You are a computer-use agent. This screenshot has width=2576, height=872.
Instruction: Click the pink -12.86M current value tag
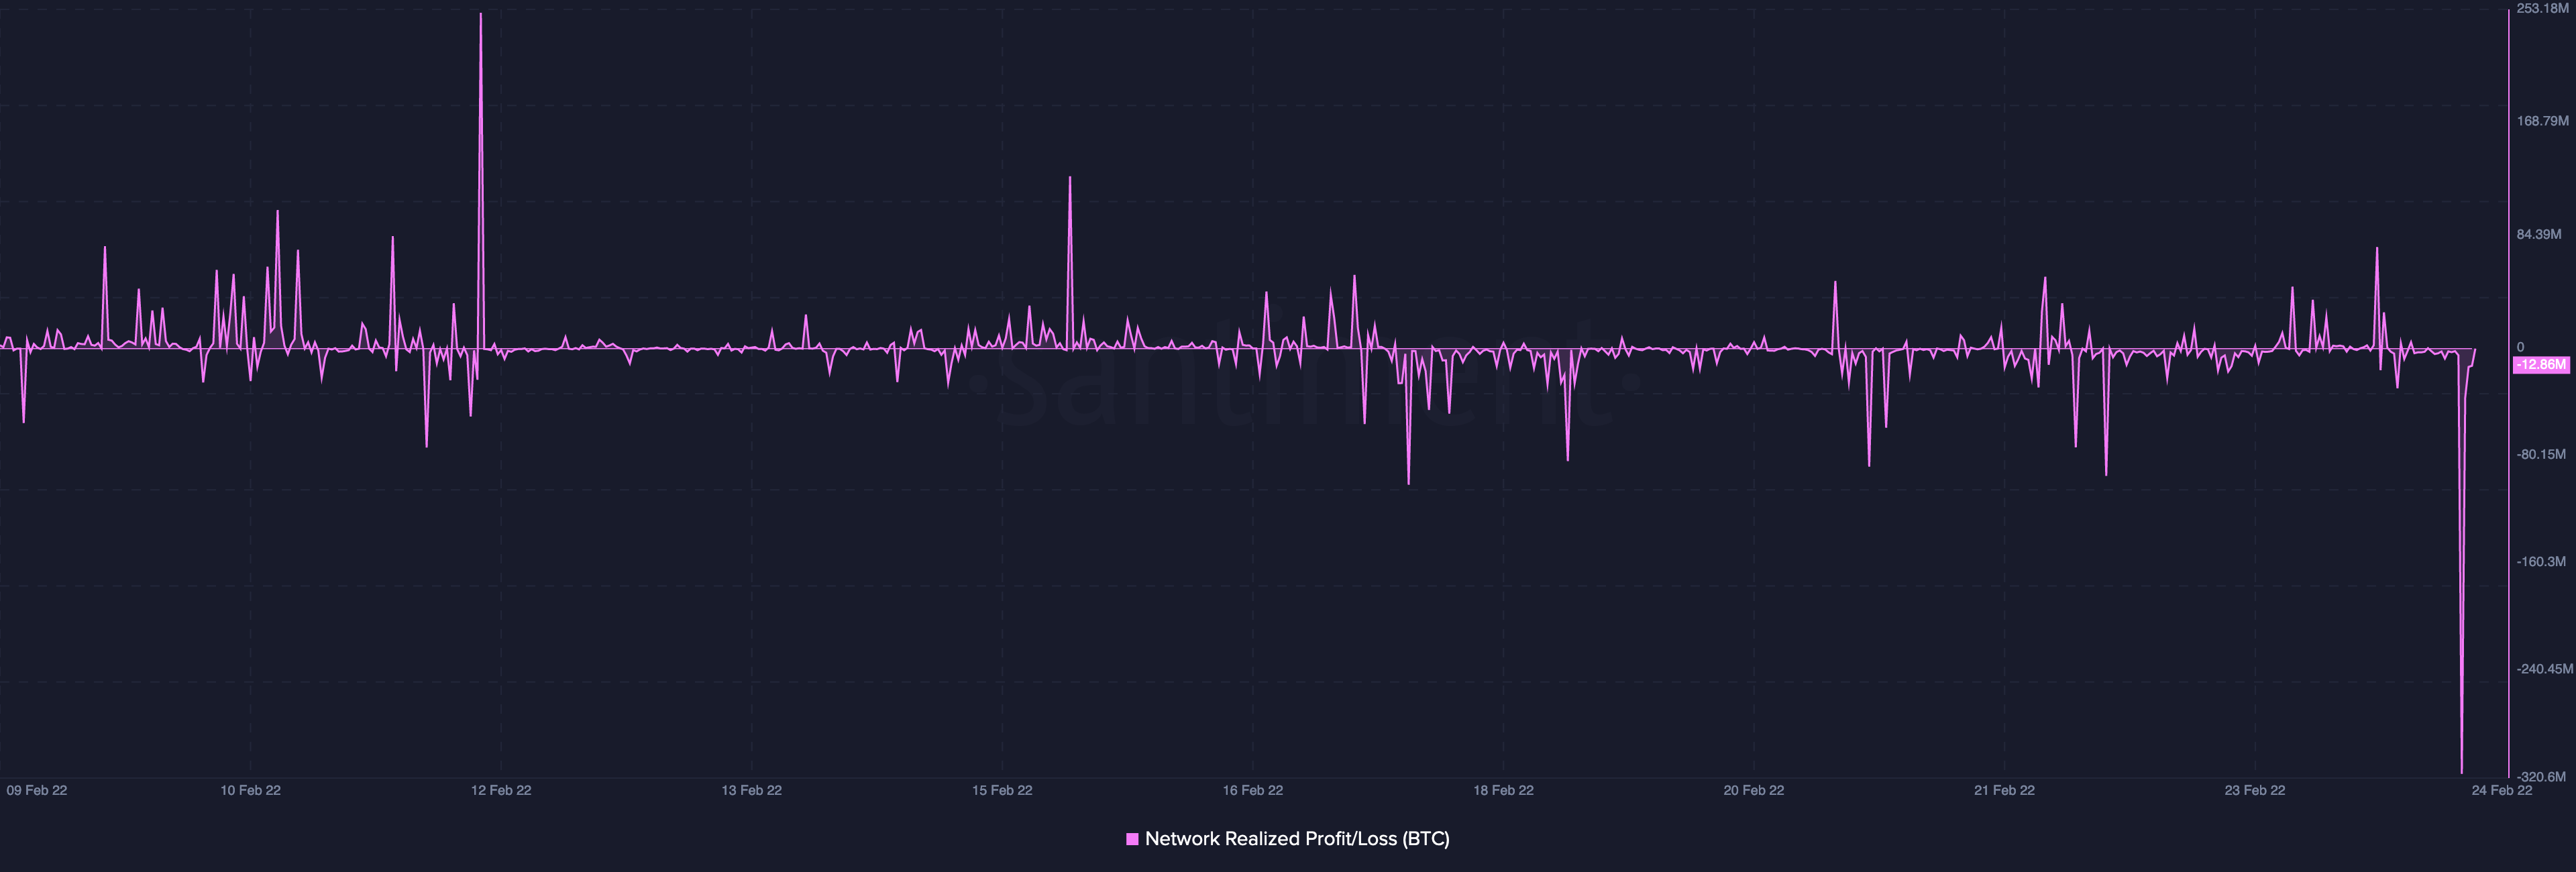click(2540, 365)
